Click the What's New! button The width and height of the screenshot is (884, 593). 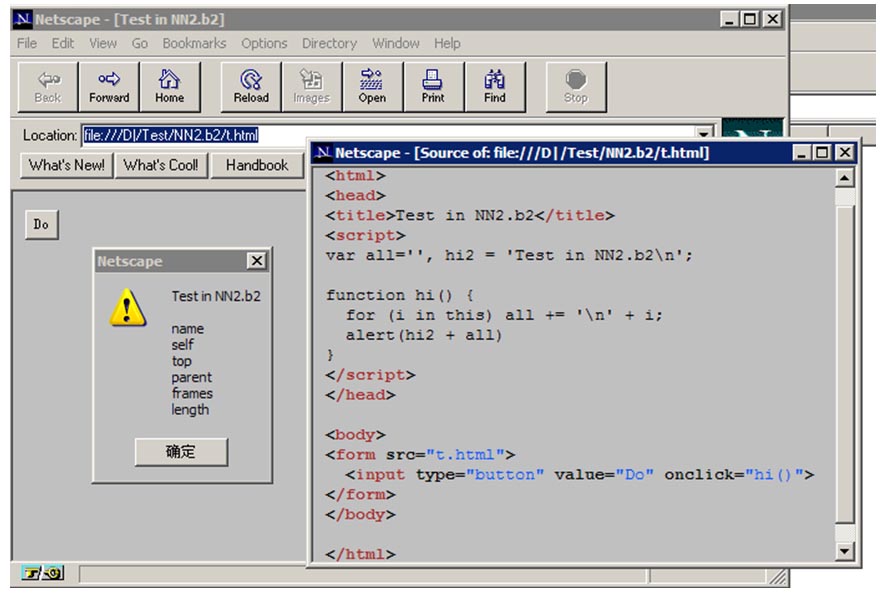[x=67, y=165]
